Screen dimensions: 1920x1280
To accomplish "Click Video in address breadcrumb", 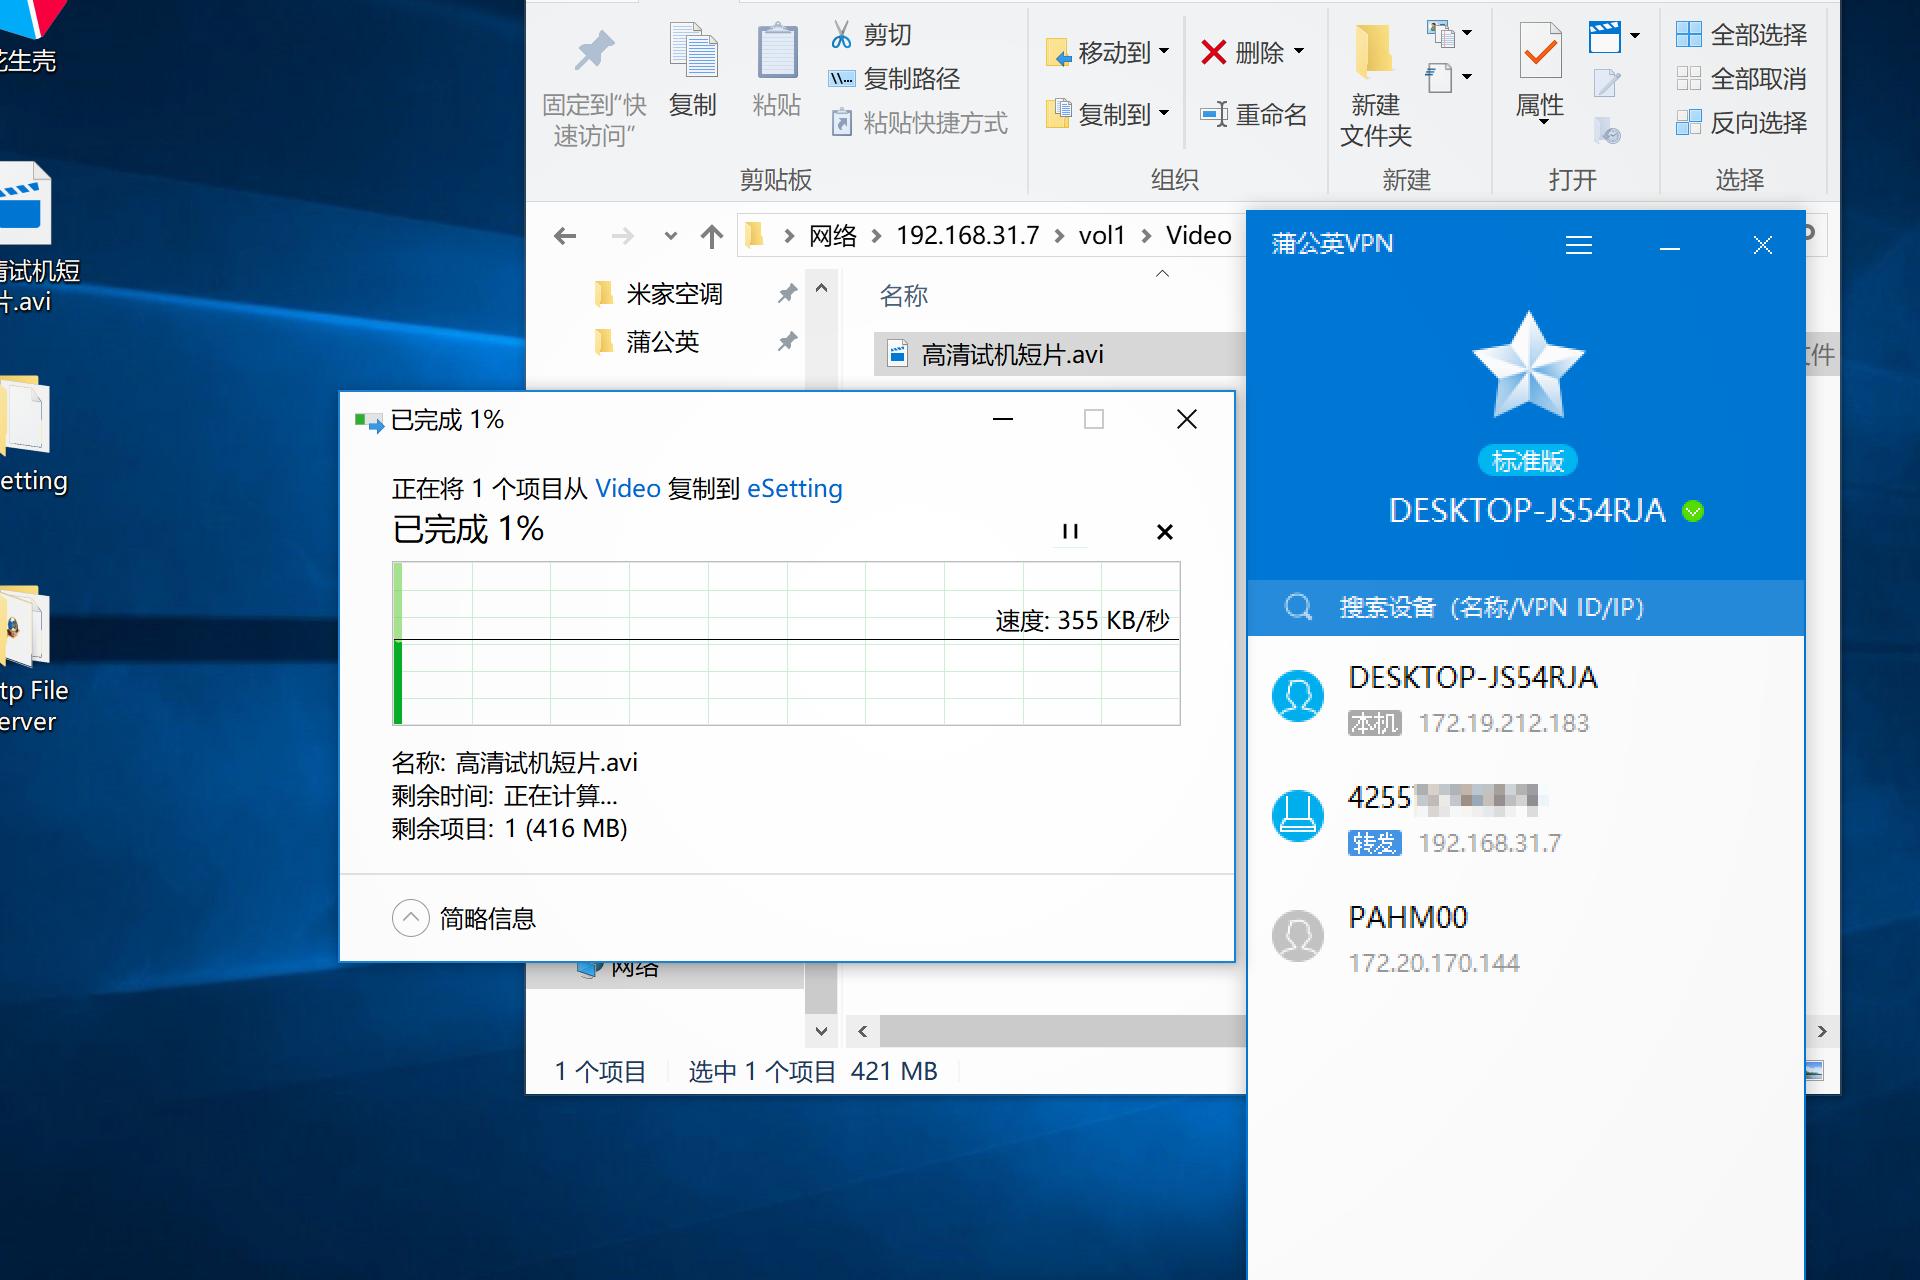I will coord(1198,236).
